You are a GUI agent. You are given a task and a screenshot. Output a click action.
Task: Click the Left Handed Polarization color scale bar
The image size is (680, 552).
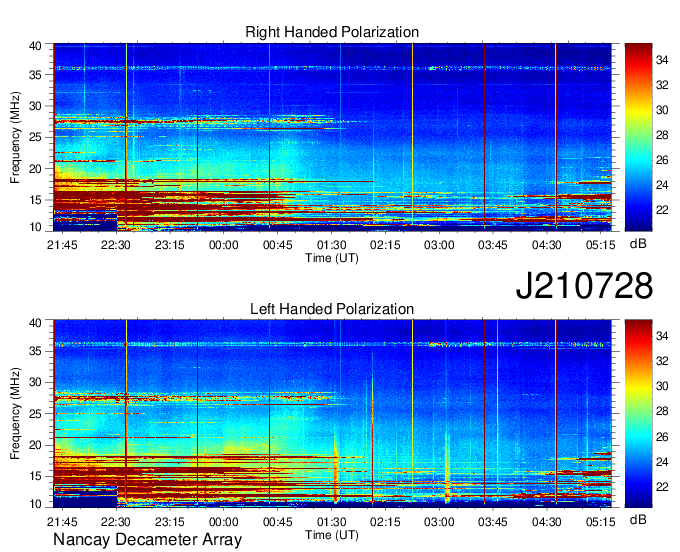[638, 414]
